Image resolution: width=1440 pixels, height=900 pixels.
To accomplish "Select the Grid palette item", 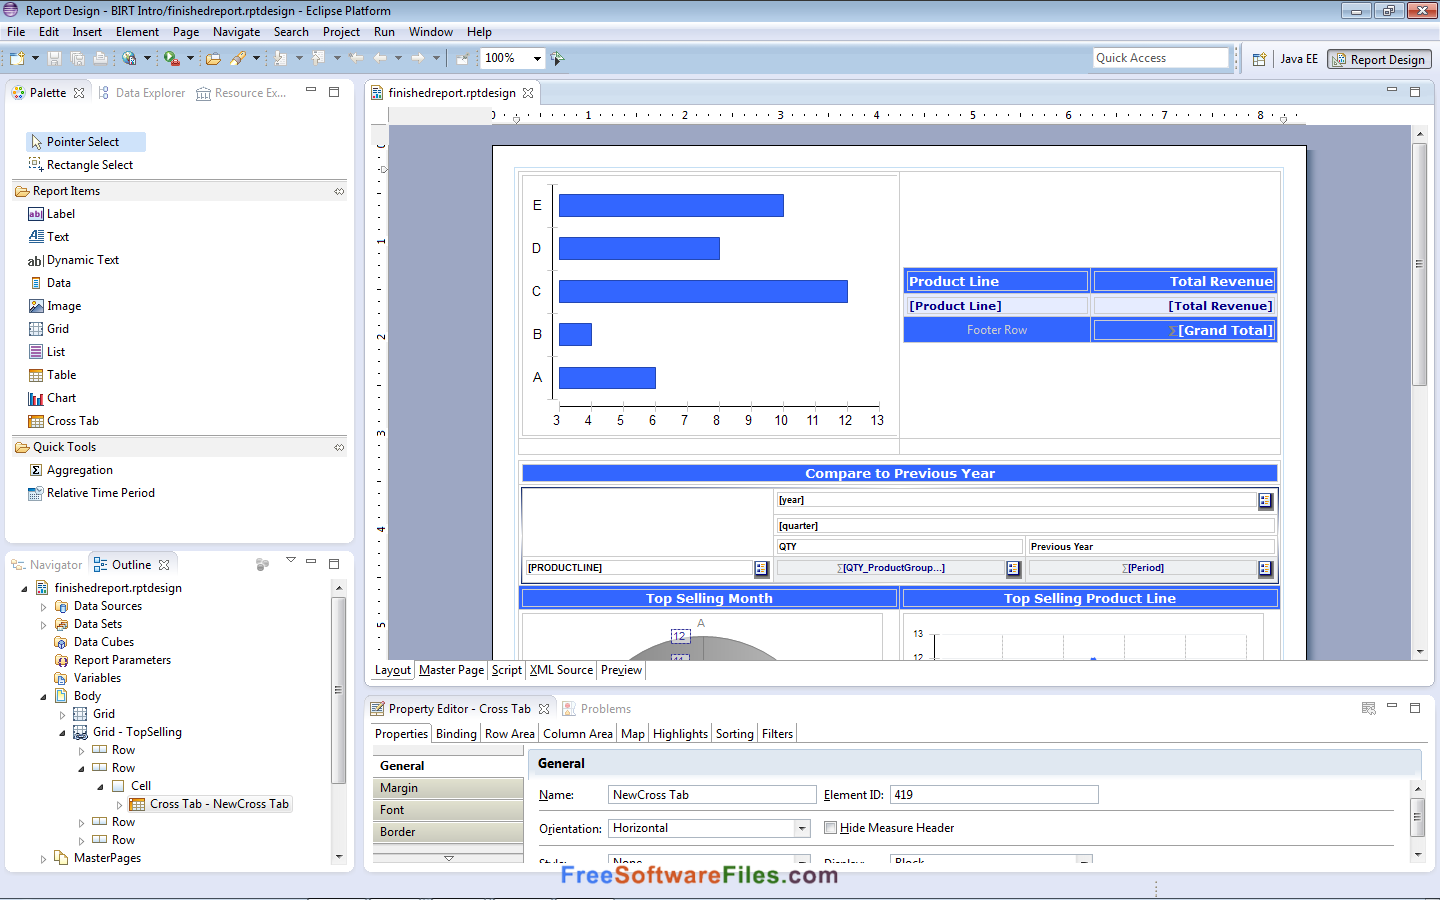I will click(x=49, y=329).
